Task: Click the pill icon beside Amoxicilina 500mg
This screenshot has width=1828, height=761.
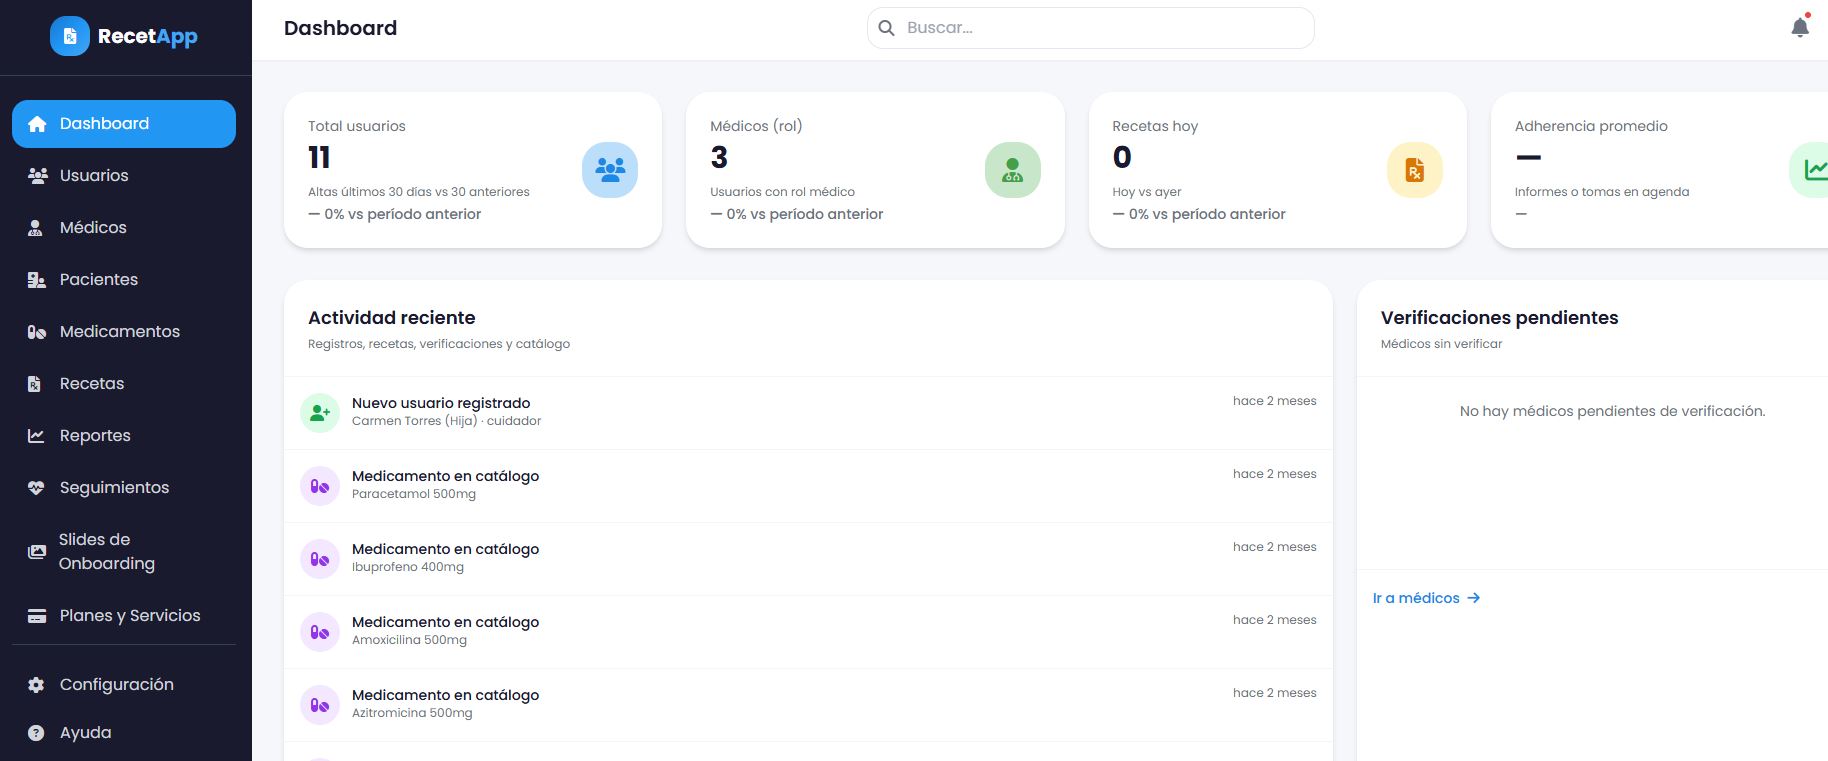Action: point(320,632)
